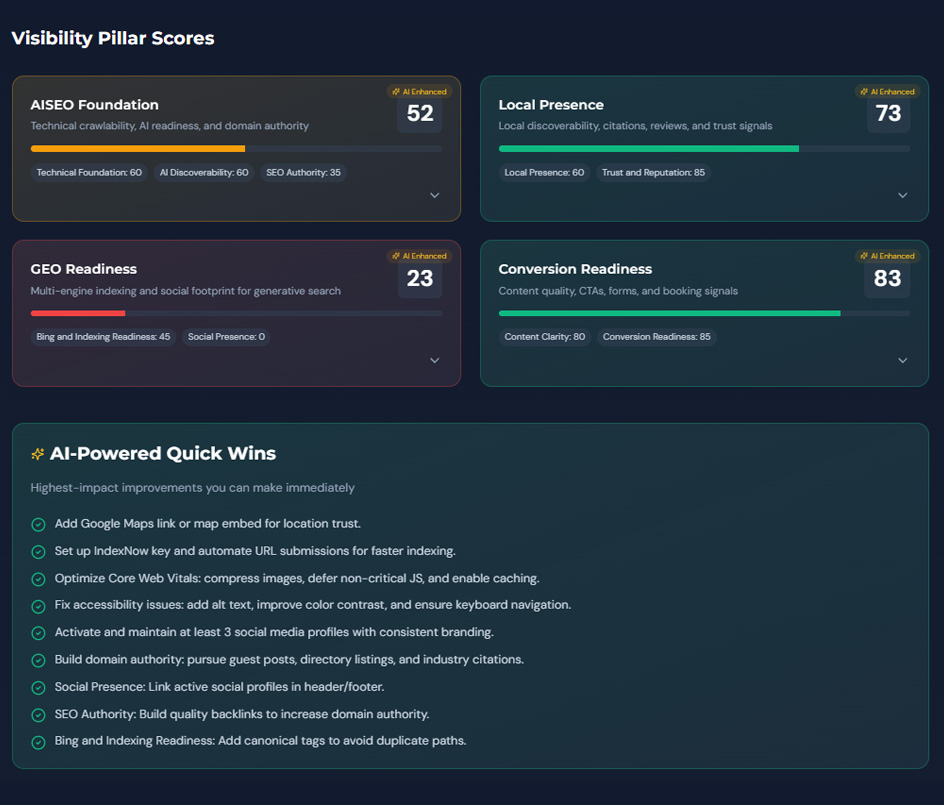Screen dimensions: 944x805
Task: Click the Trust and Reputation: 85 pill
Action: 653,173
